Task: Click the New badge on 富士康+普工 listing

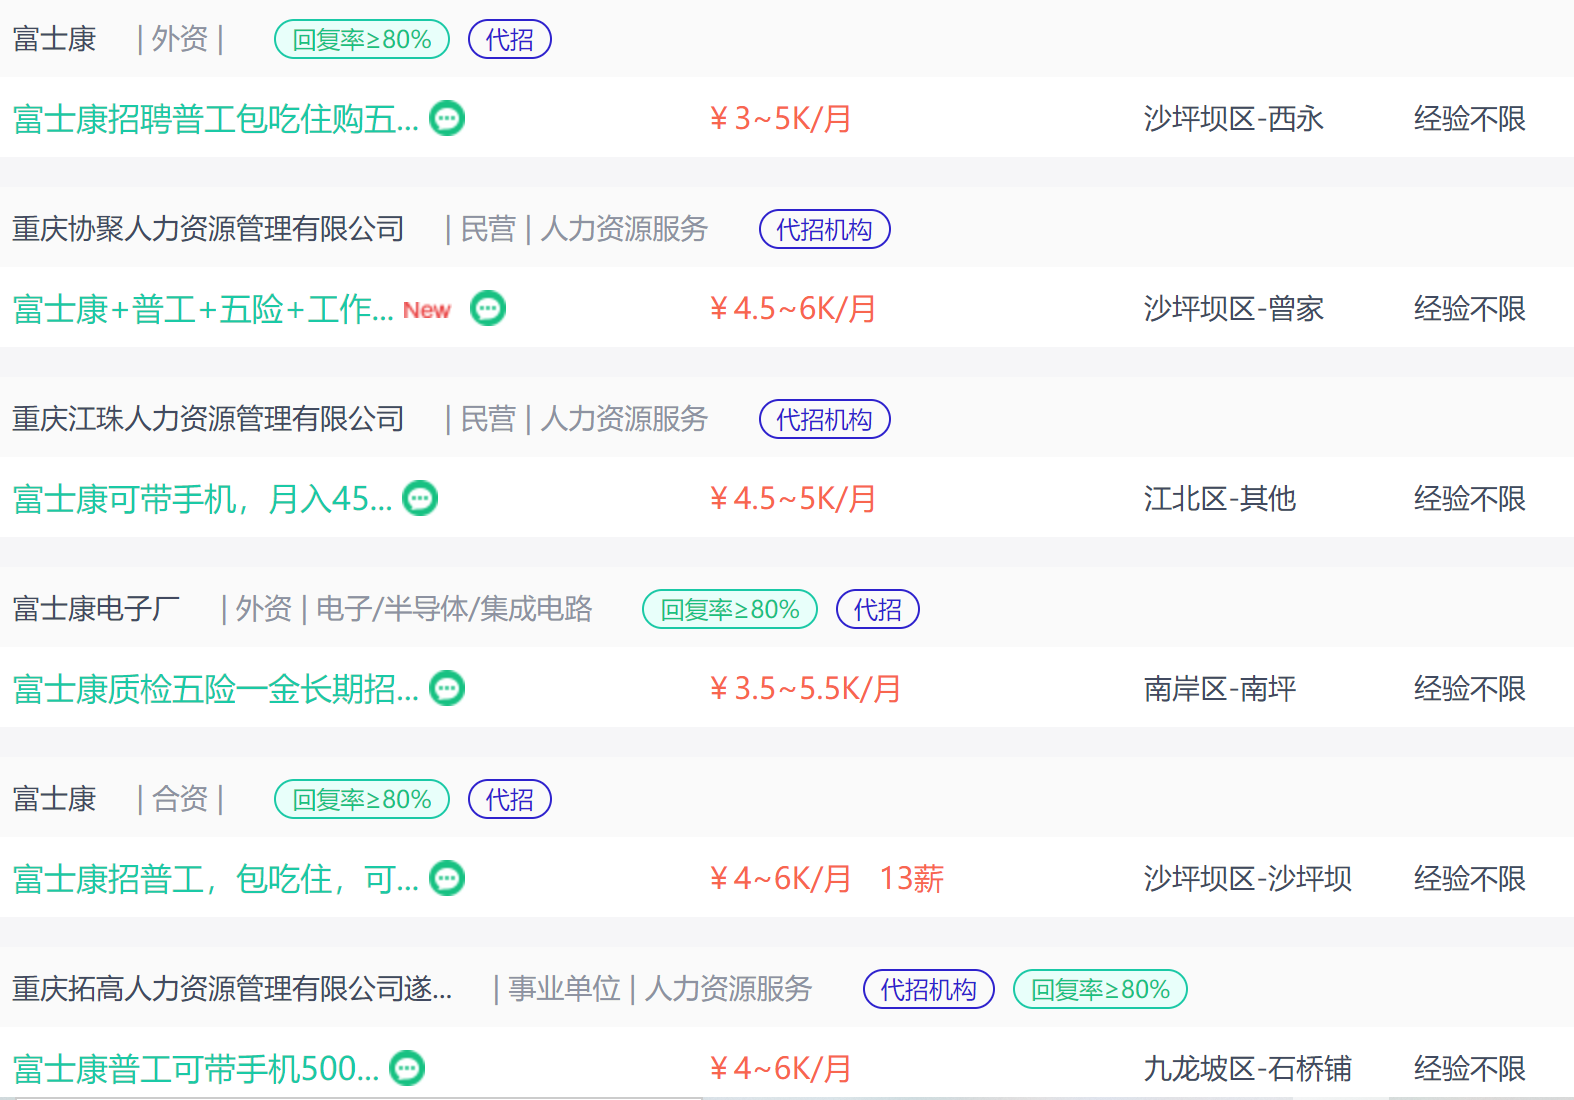Action: coord(427,310)
